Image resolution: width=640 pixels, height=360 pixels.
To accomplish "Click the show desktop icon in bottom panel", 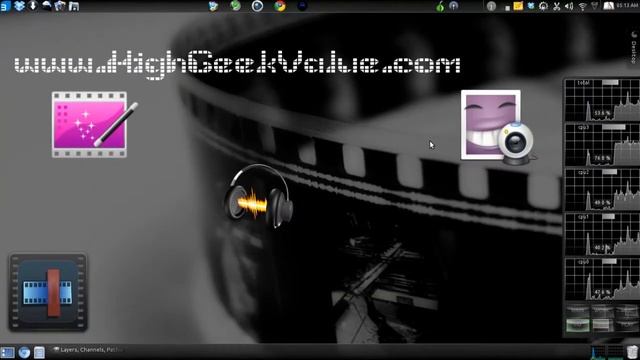I will [7, 352].
